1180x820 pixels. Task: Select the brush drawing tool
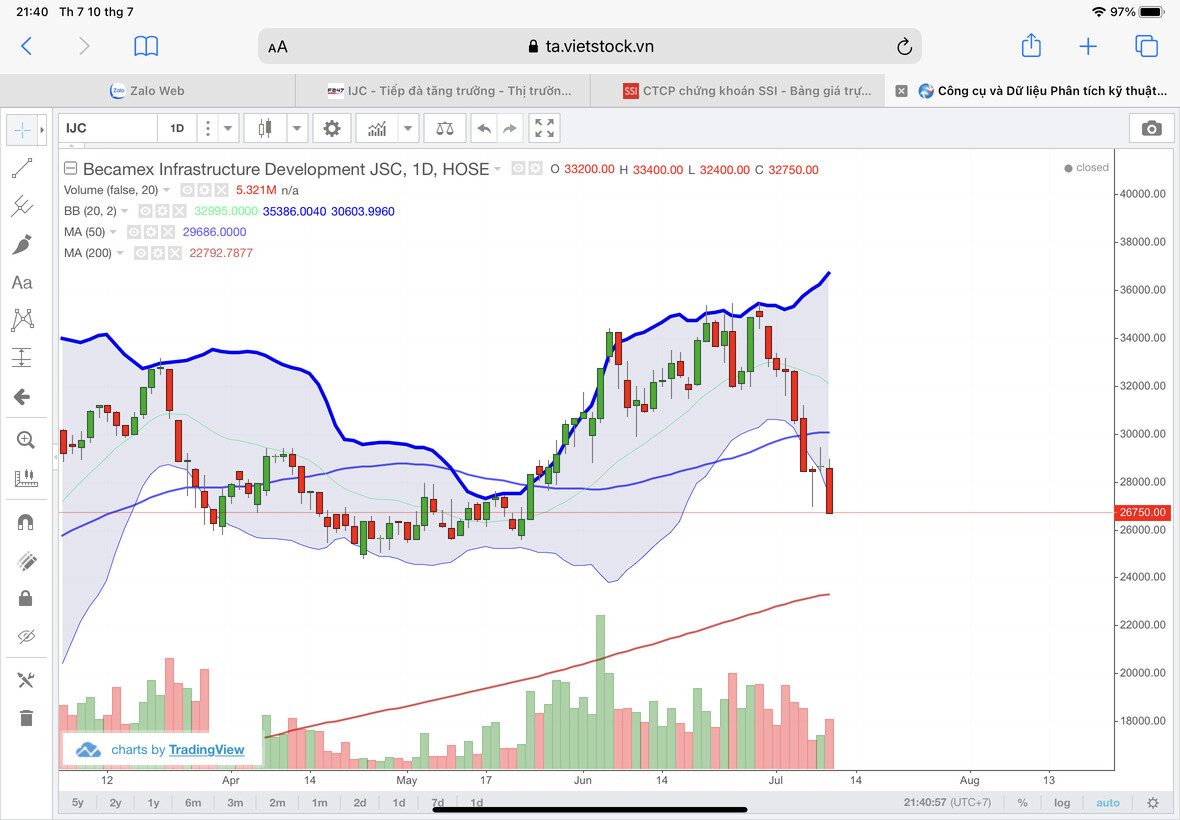point(23,244)
